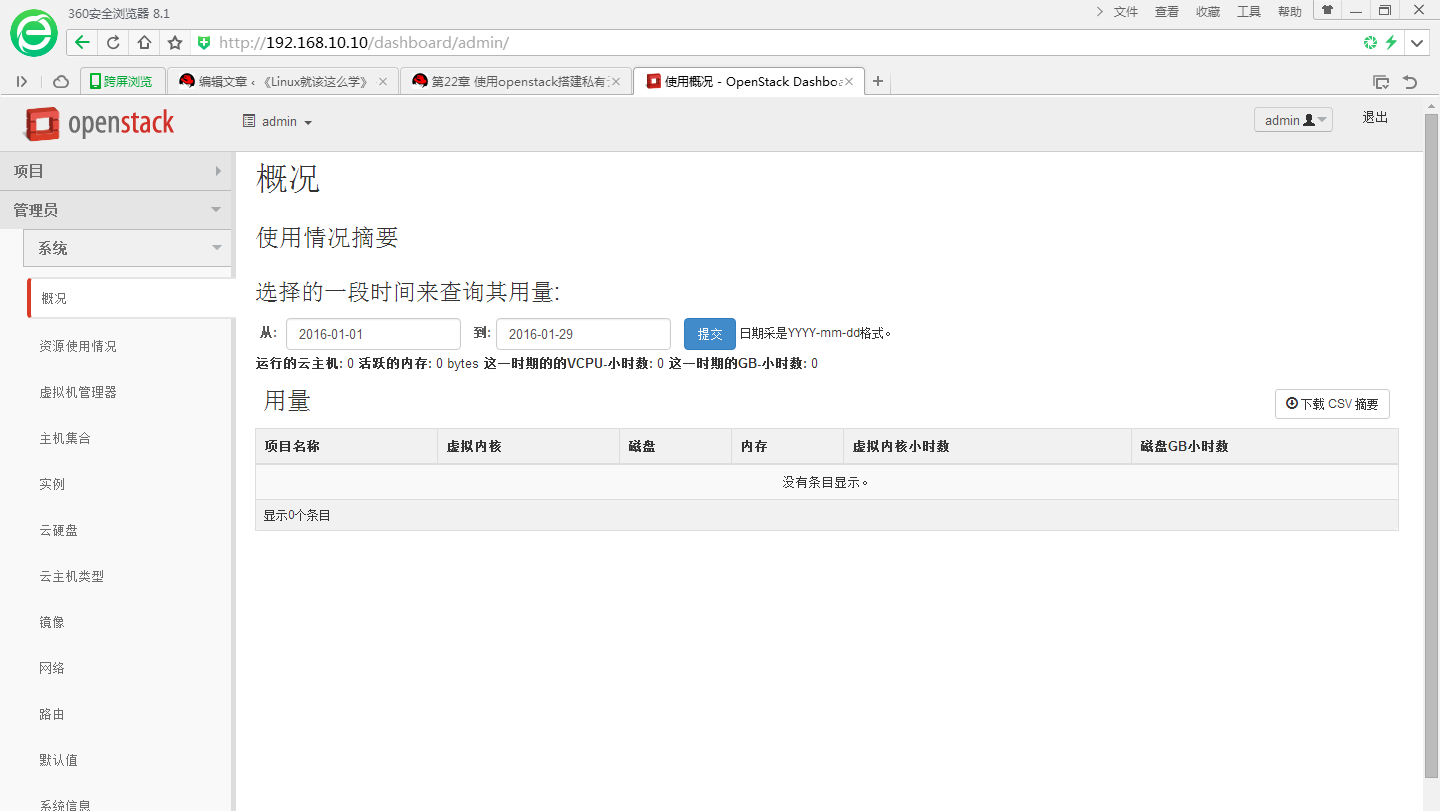The height and width of the screenshot is (811, 1440).
Task: Go to browser home page icon
Action: pyautogui.click(x=144, y=43)
